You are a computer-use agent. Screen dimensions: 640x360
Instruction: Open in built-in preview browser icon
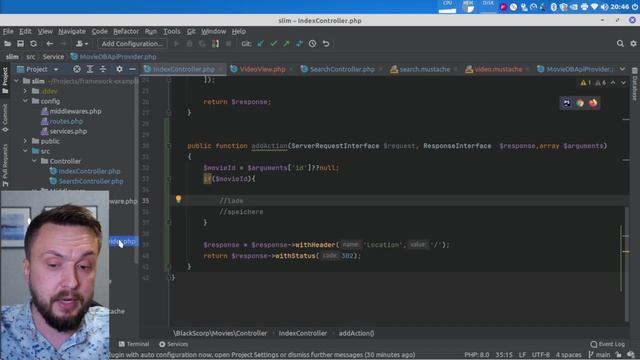567,103
